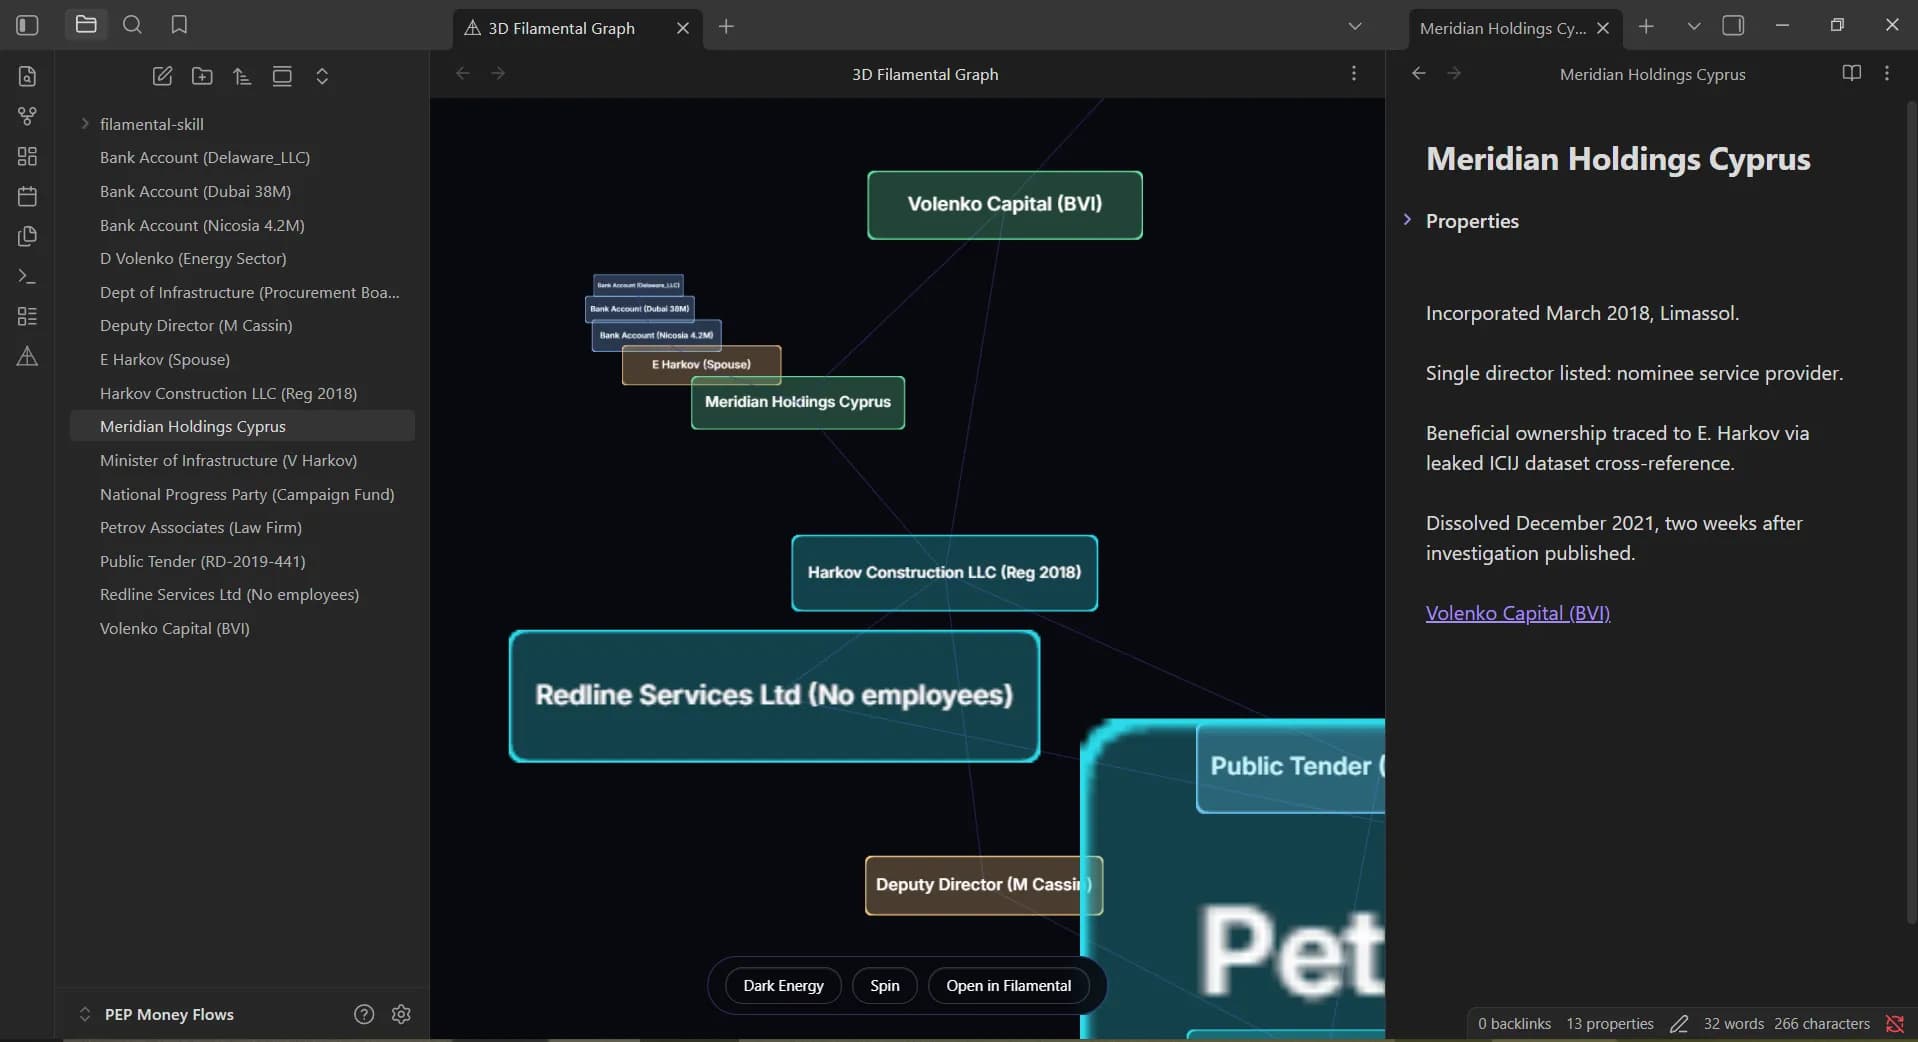Screen dimensions: 1918x1042
Task: Open the help icon near vault name
Action: [364, 1014]
